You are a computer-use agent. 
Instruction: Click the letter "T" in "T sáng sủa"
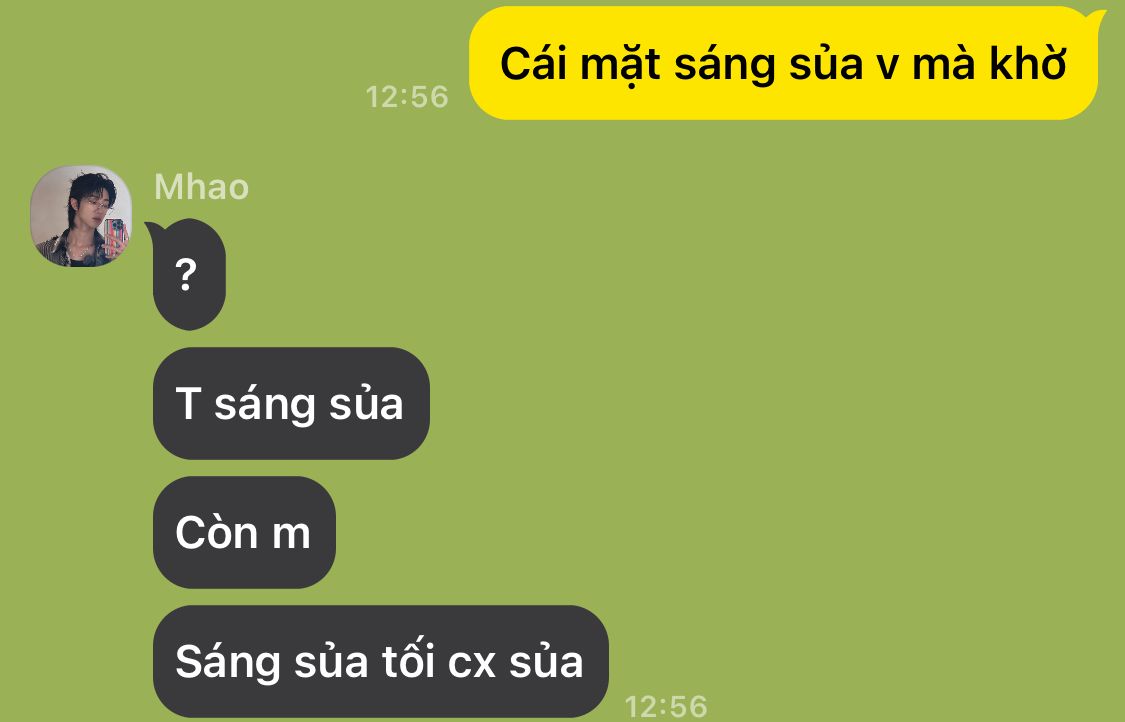click(187, 403)
